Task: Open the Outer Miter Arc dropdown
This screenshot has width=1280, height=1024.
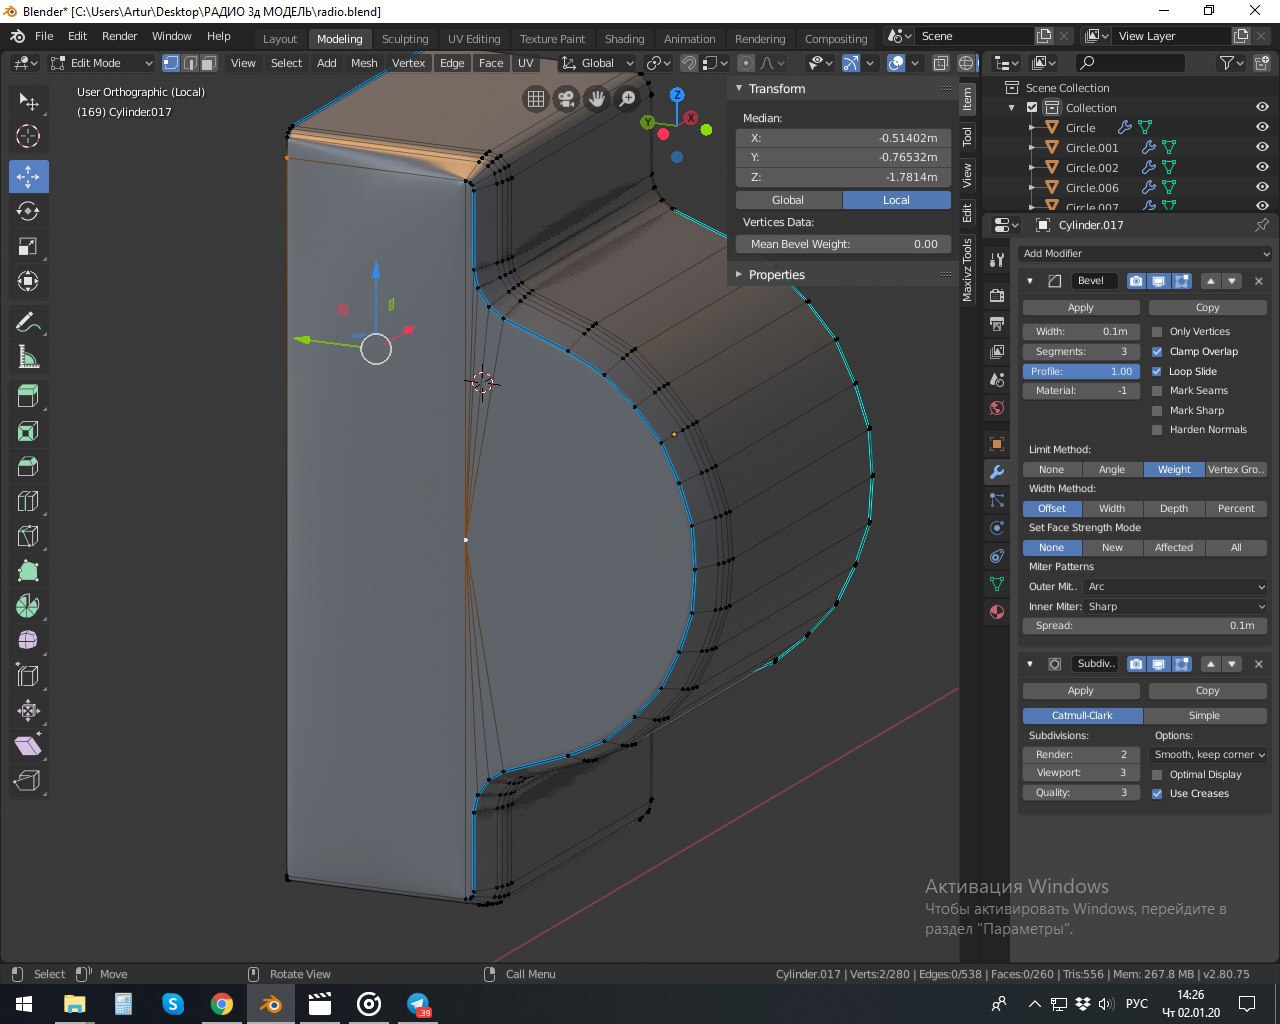Action: (1176, 587)
